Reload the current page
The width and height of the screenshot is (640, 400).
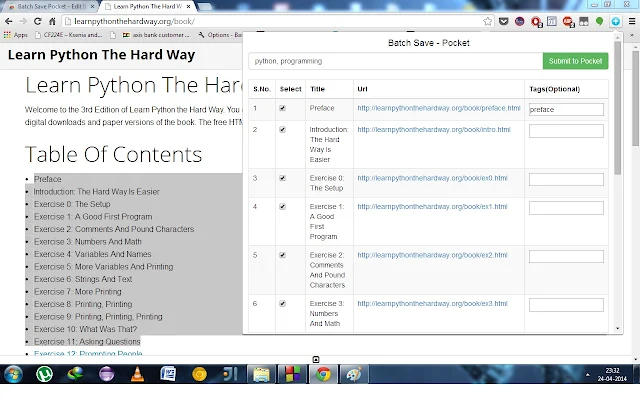coord(38,21)
